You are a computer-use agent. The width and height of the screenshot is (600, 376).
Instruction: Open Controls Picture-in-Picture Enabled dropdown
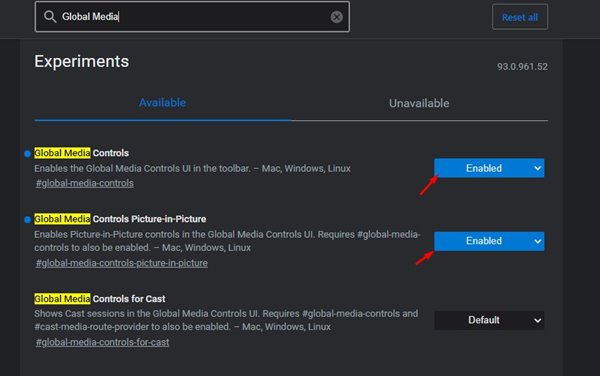489,241
